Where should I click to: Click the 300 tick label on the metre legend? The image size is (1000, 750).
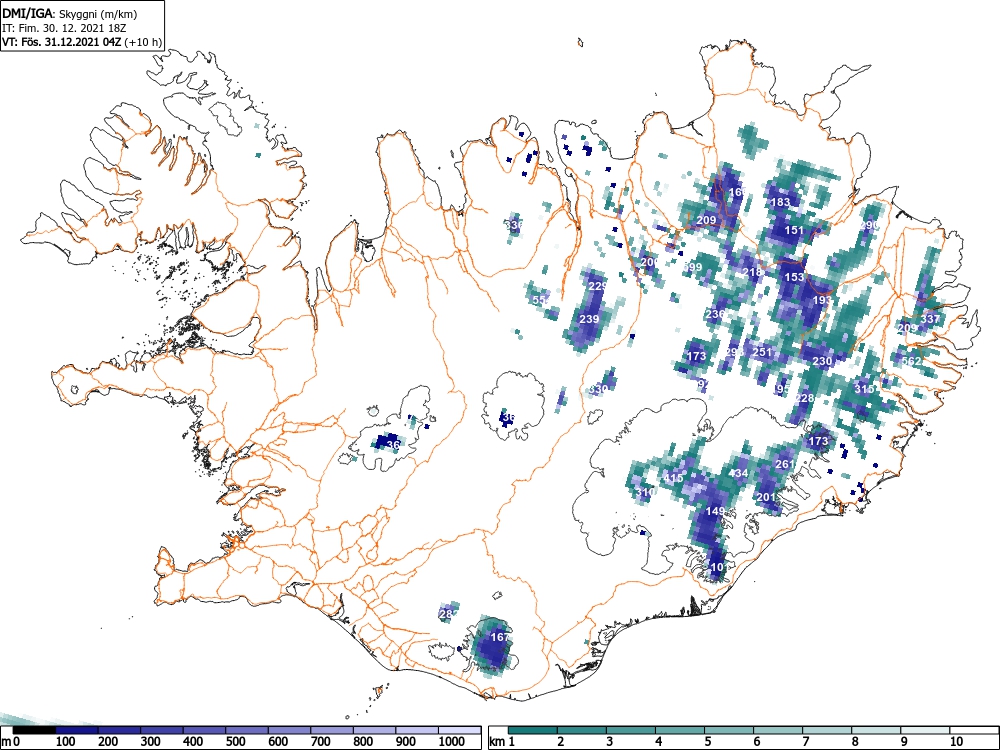tap(151, 742)
